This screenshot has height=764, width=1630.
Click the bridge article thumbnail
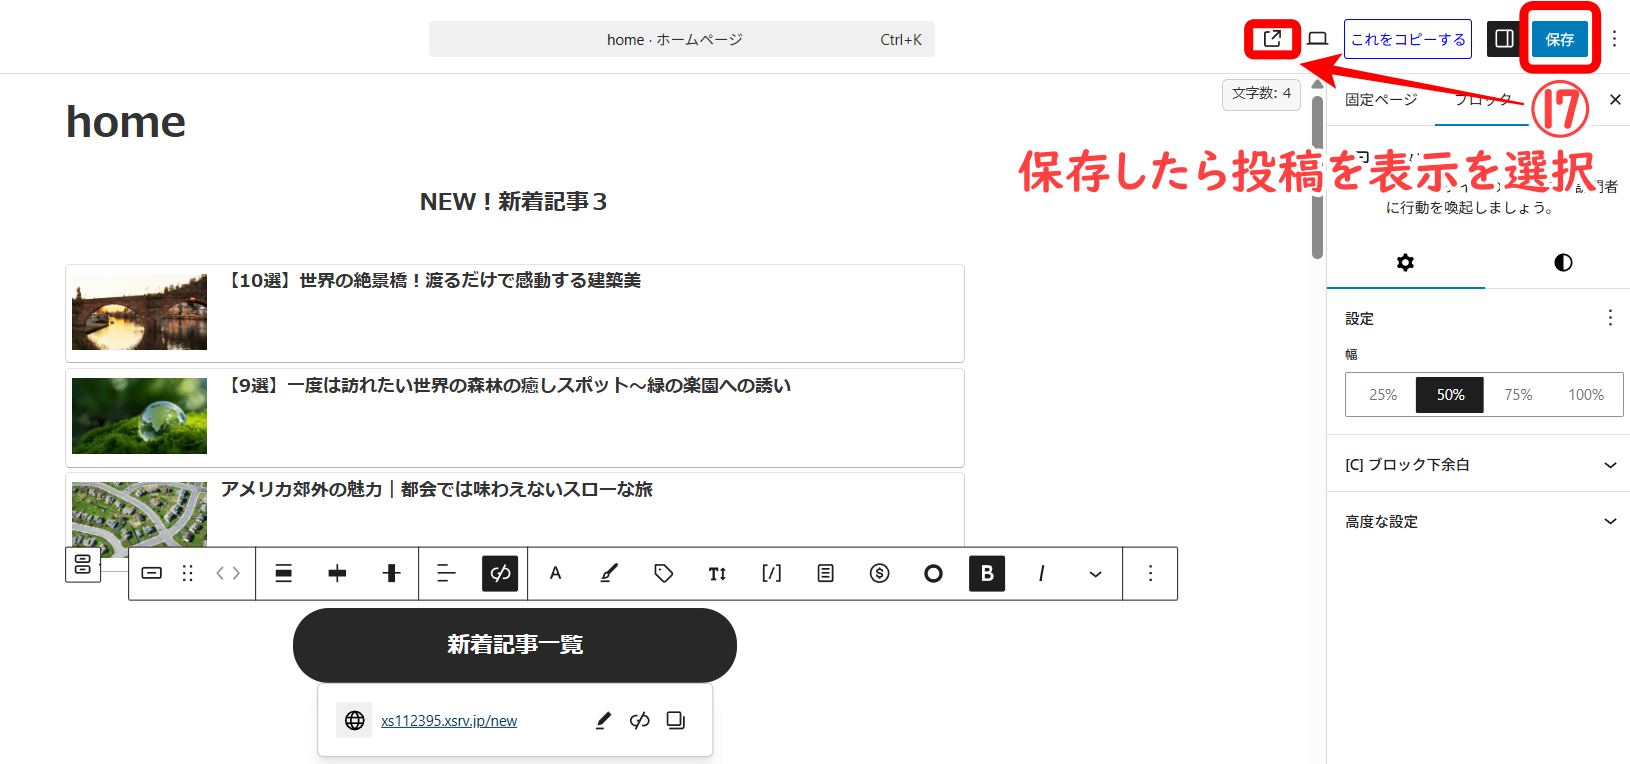pyautogui.click(x=140, y=312)
